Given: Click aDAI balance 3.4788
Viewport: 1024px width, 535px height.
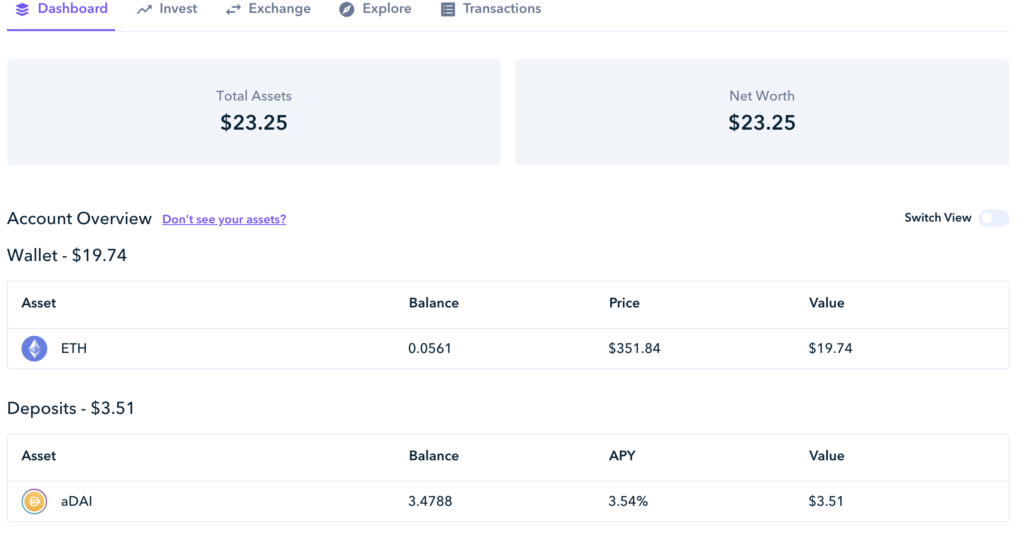Looking at the screenshot, I should [x=430, y=501].
